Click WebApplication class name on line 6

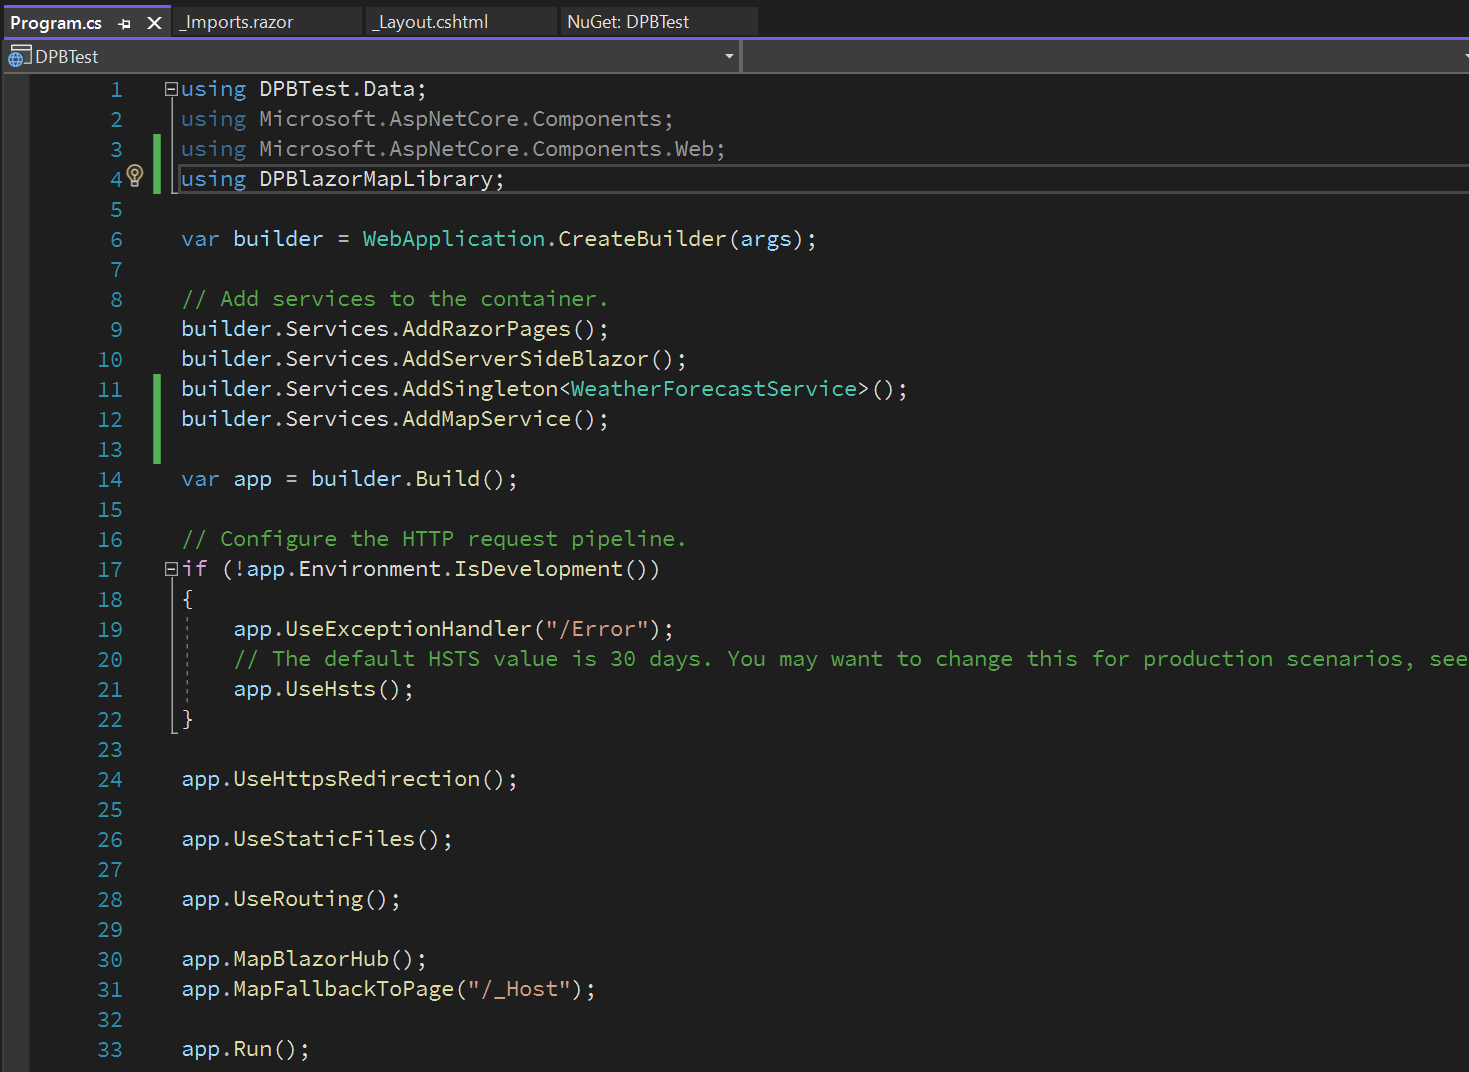[453, 239]
